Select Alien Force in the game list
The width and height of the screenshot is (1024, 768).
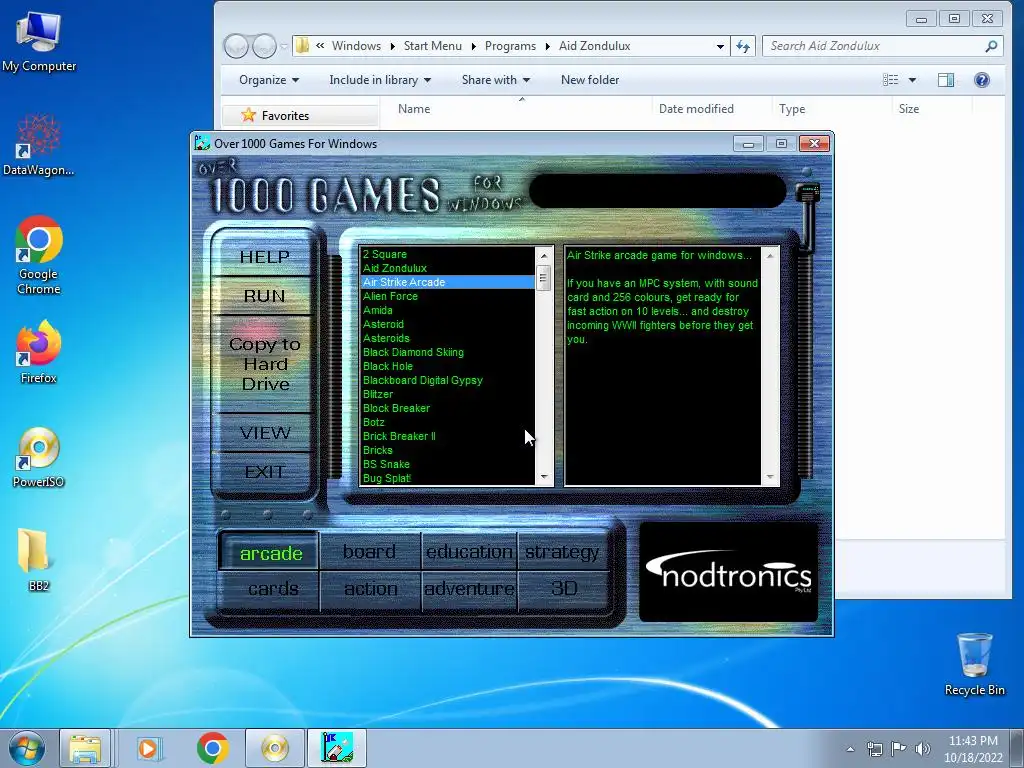point(447,296)
